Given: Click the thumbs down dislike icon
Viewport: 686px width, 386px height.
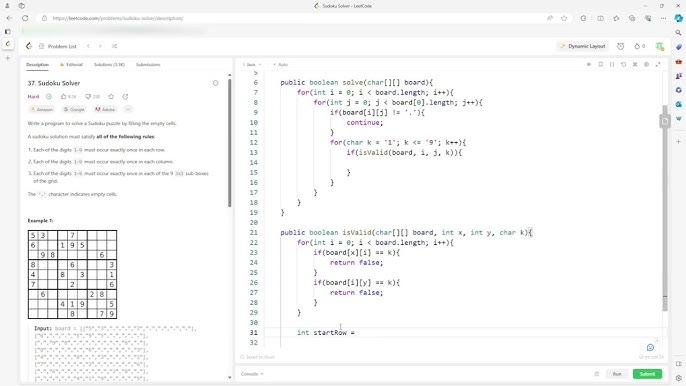Looking at the screenshot, I should coord(88,96).
